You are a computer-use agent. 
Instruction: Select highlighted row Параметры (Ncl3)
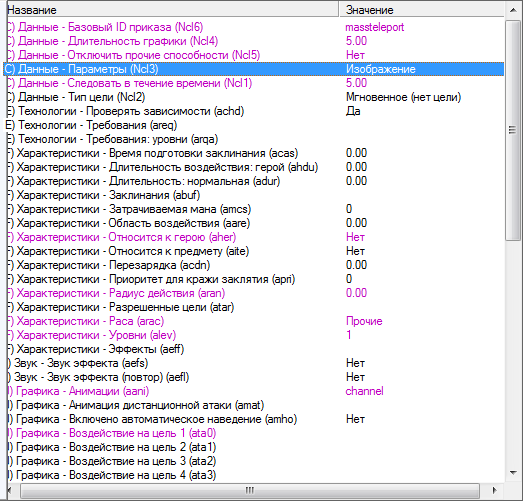(253, 69)
